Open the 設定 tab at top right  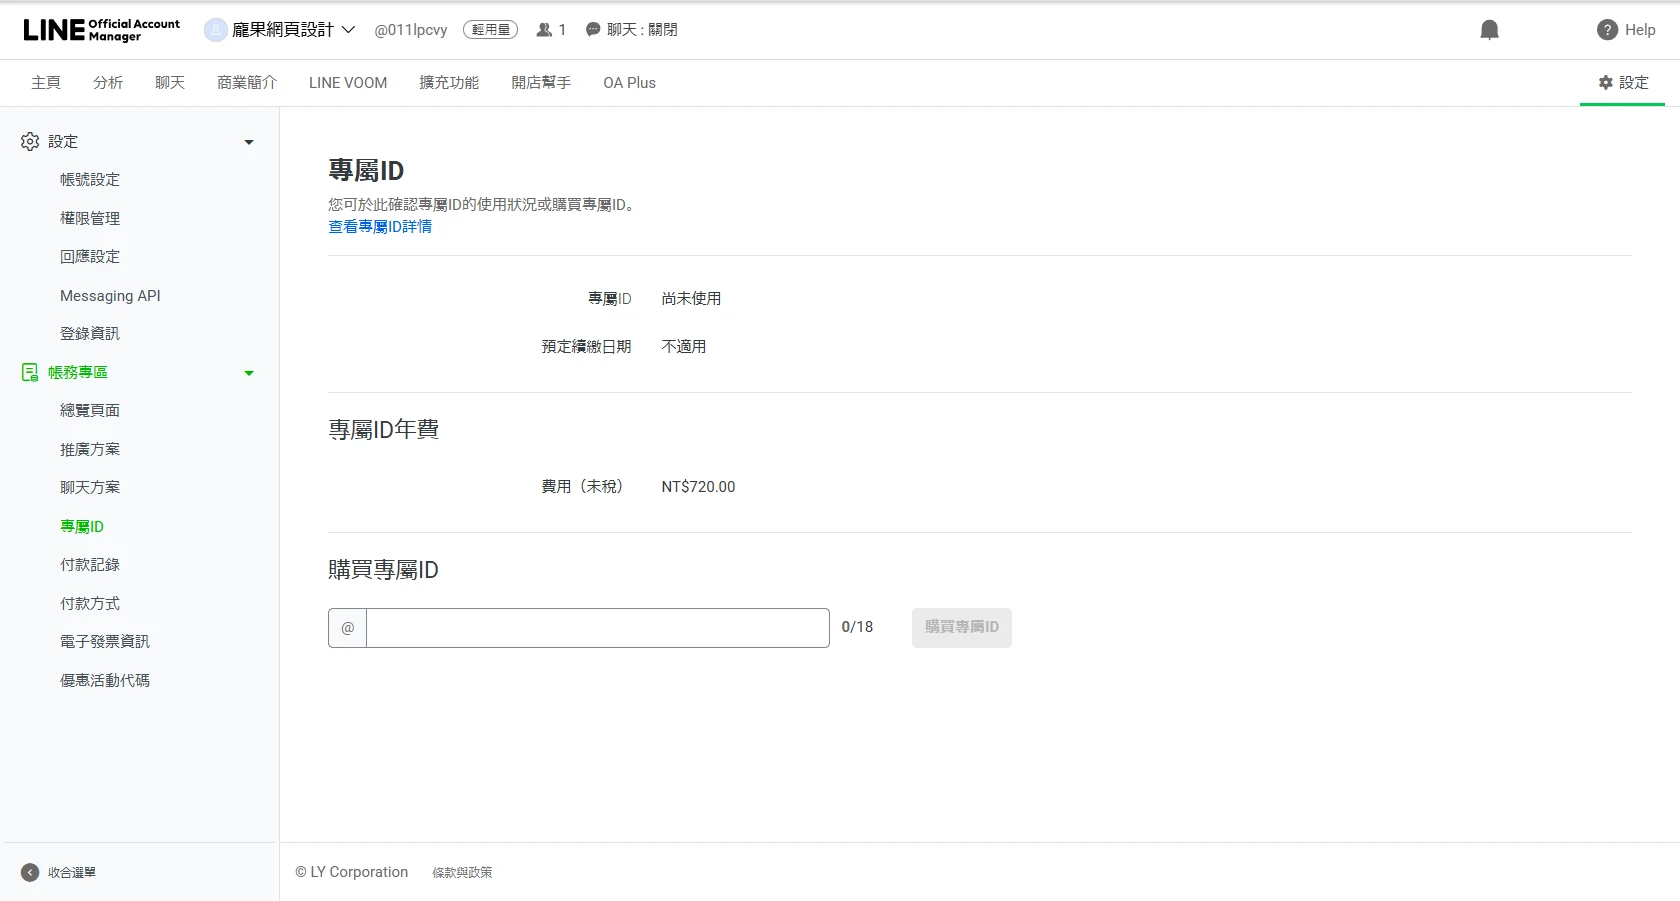pyautogui.click(x=1623, y=83)
